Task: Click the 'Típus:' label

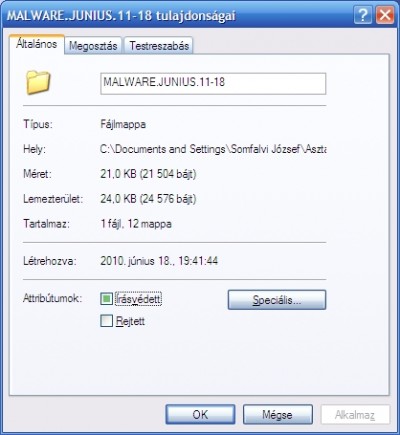Action: coord(38,124)
